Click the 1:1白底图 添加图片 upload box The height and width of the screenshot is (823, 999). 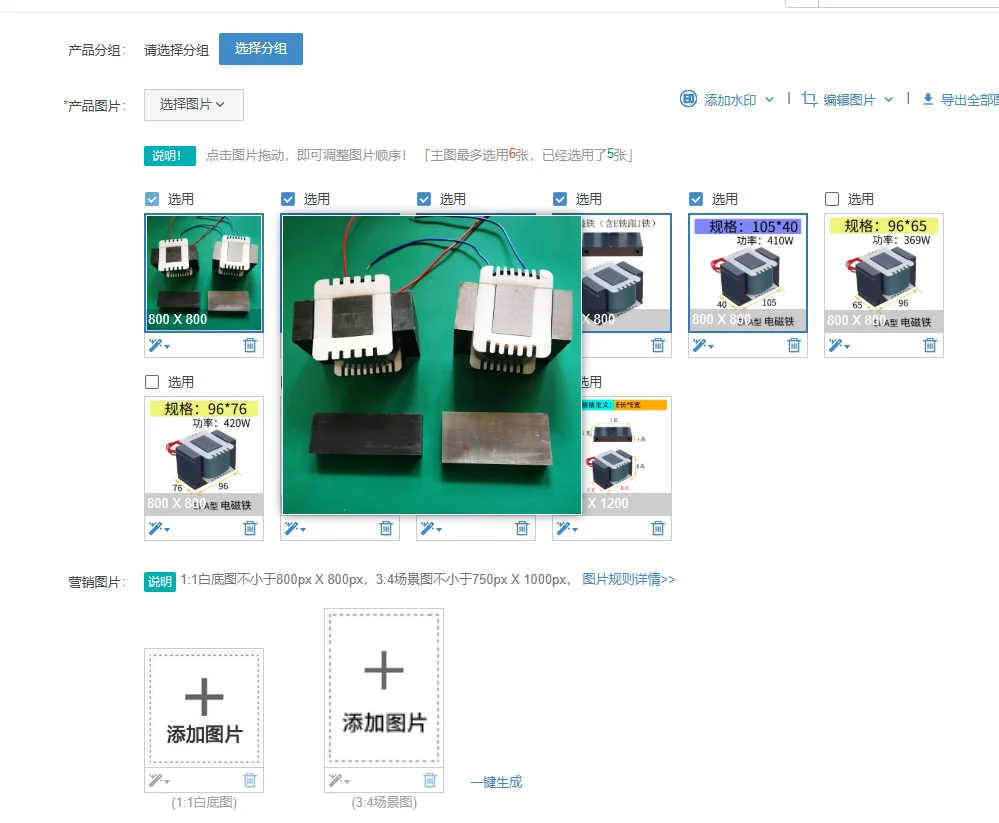tap(204, 708)
